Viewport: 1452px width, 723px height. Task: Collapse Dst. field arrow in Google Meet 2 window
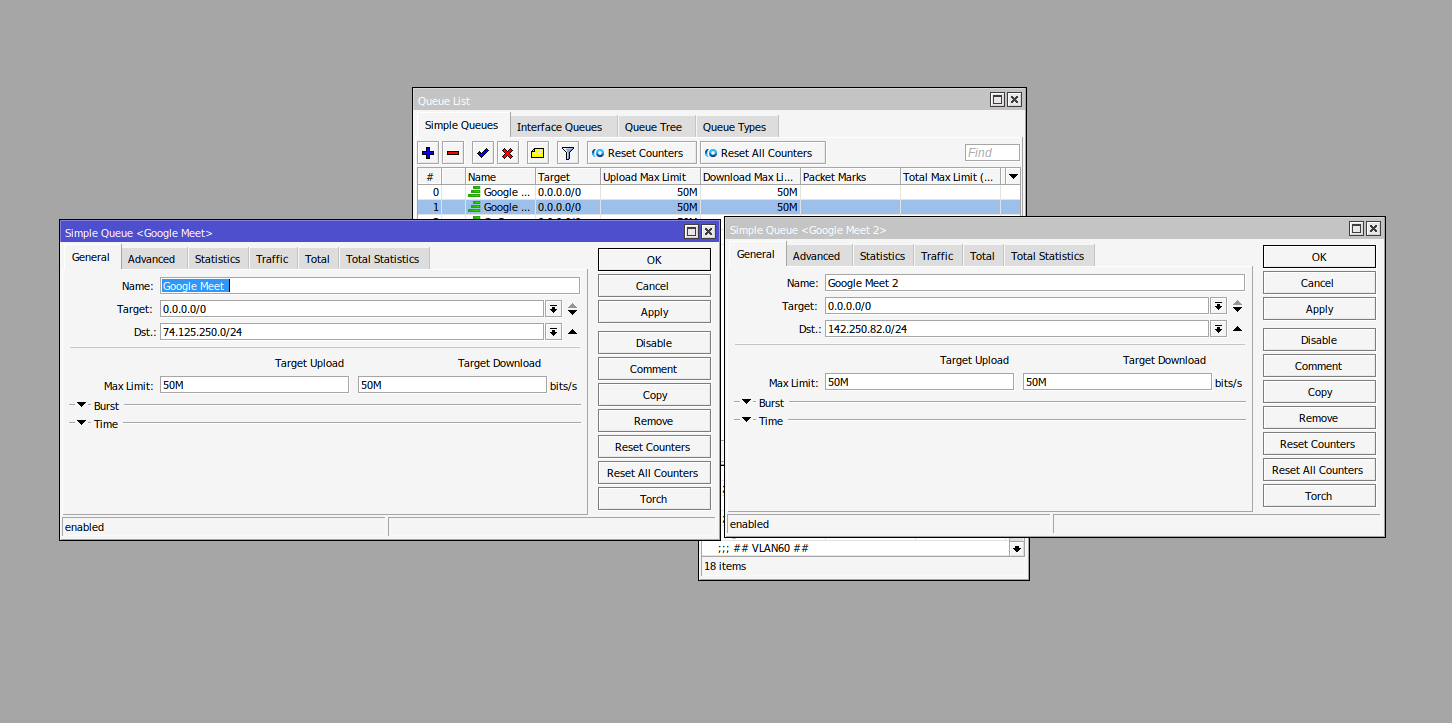(x=1237, y=329)
